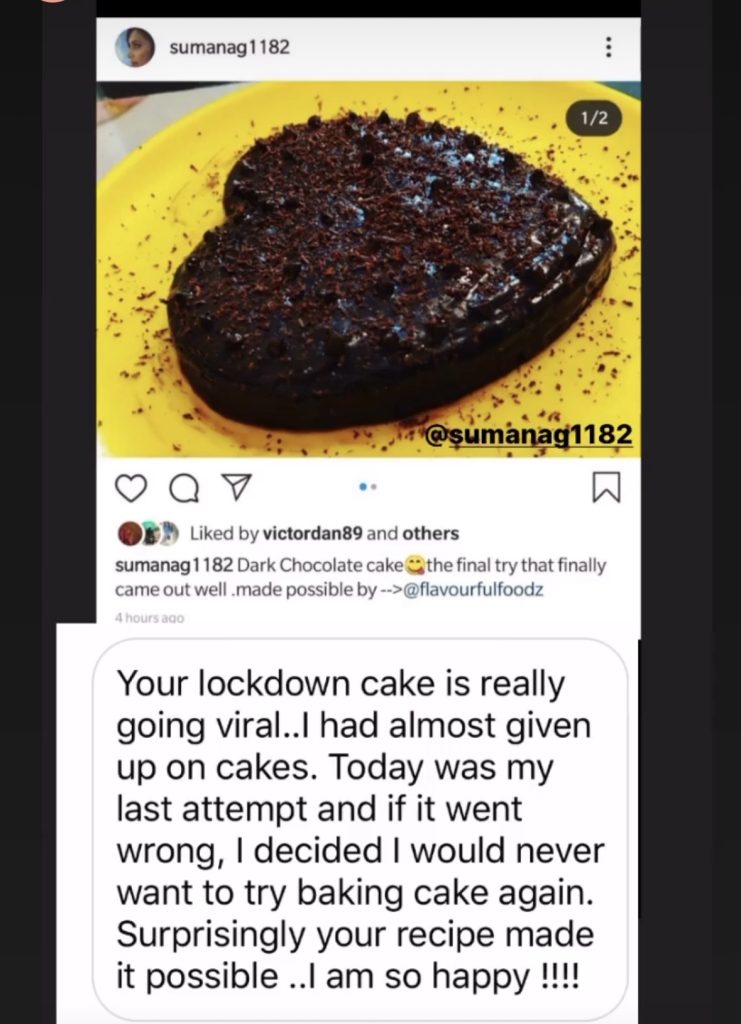Open sumanag1182's profile picture in post header

pyautogui.click(x=135, y=47)
